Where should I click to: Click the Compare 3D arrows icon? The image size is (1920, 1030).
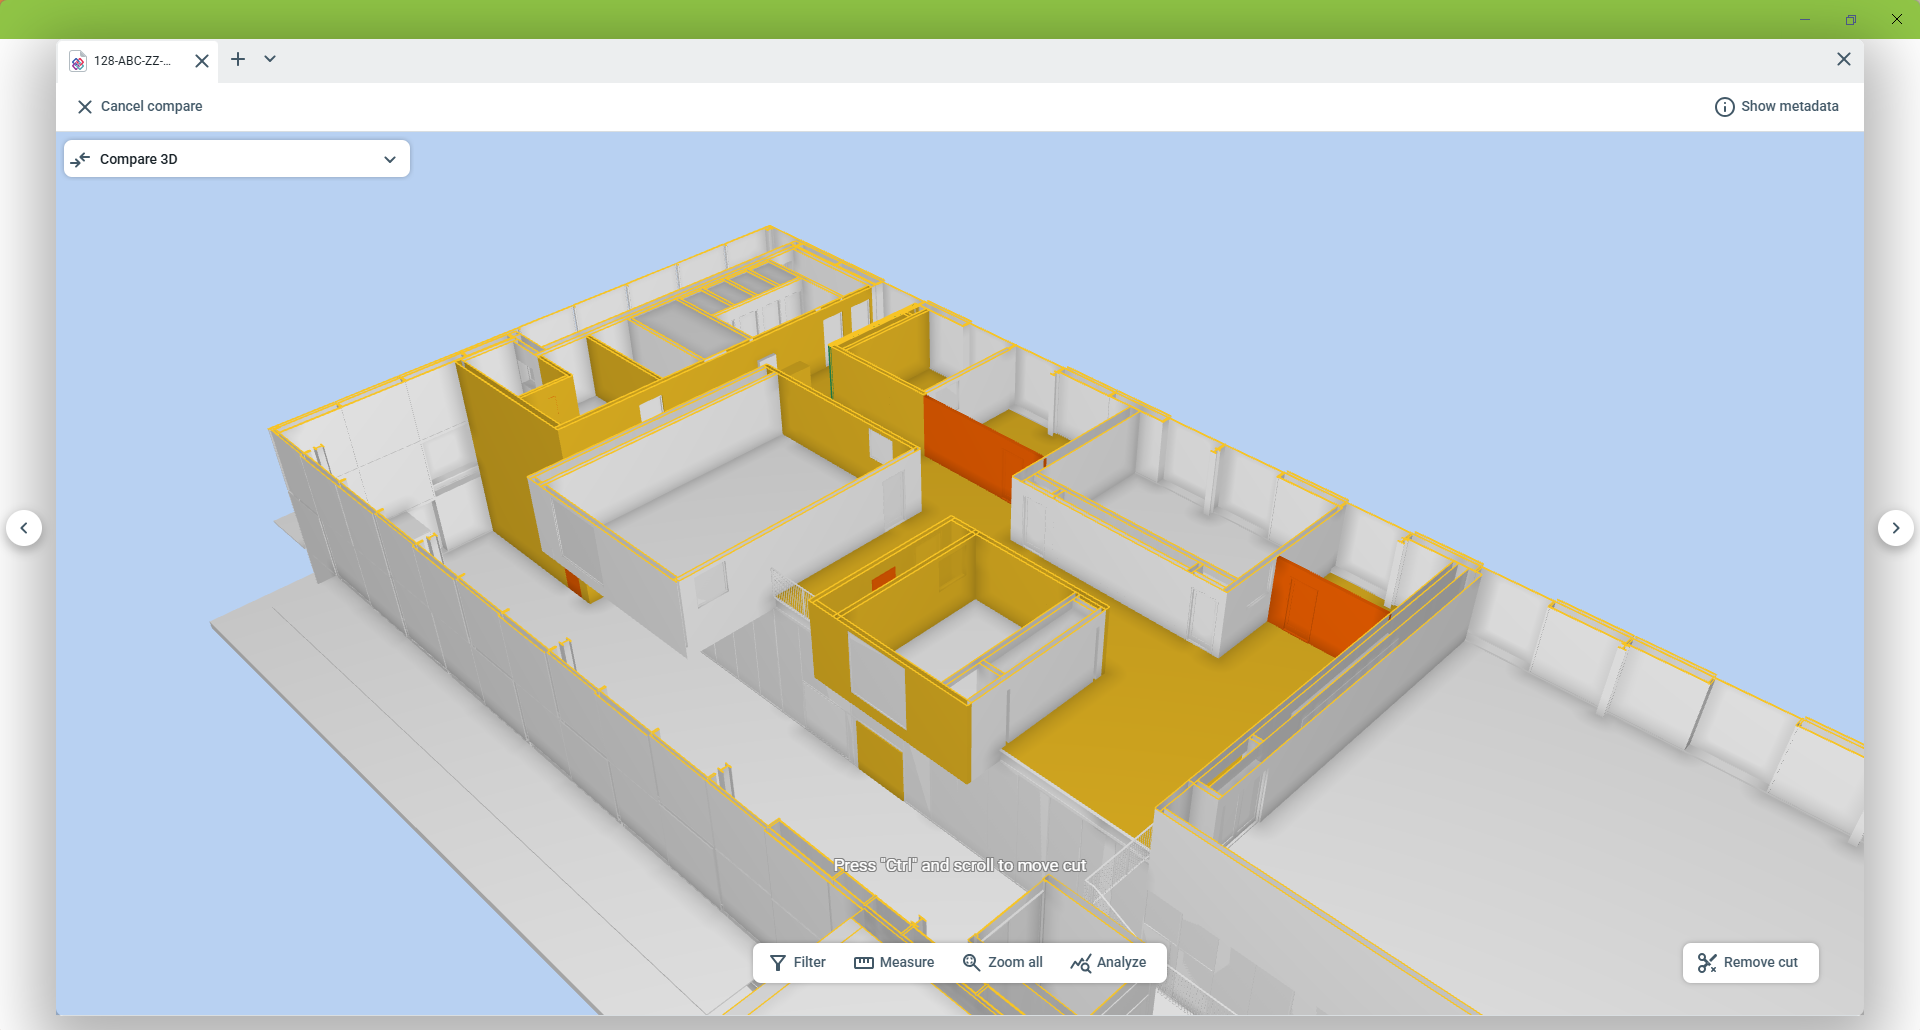point(81,160)
